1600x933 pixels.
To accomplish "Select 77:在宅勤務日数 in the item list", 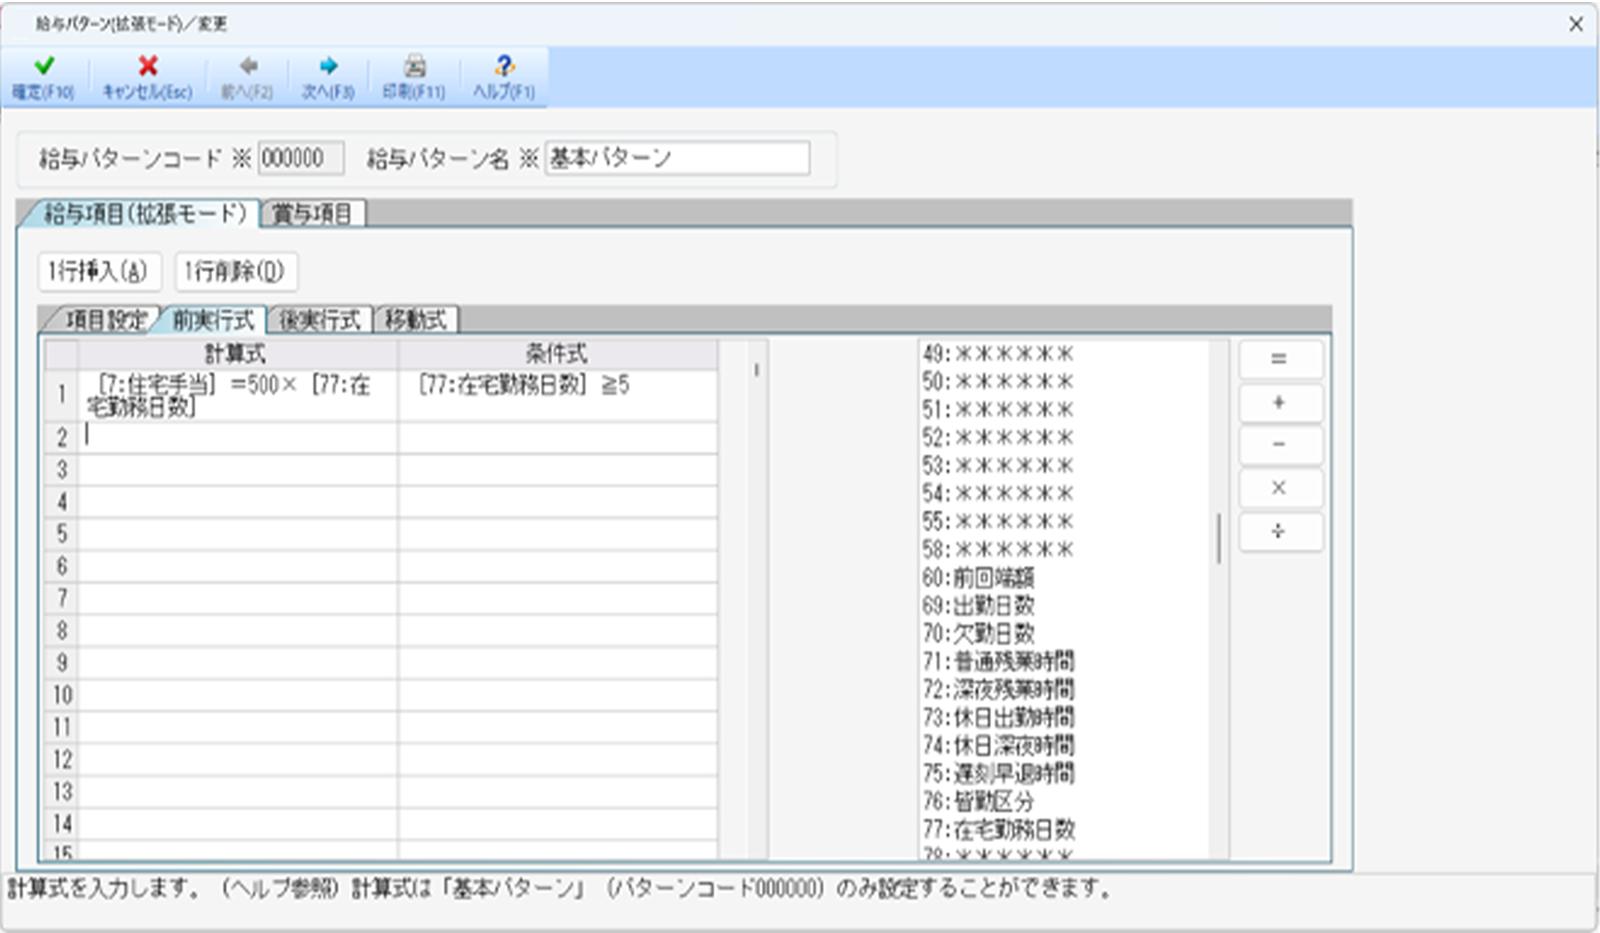I will [998, 829].
